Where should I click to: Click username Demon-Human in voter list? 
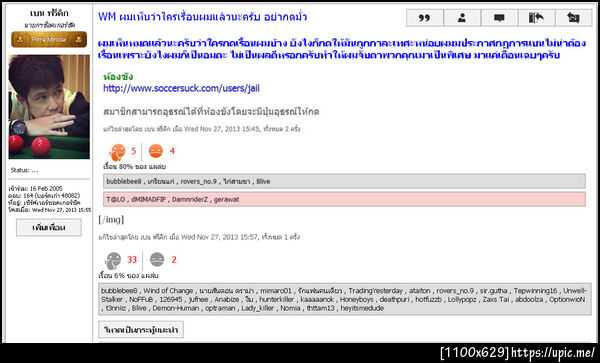(176, 308)
